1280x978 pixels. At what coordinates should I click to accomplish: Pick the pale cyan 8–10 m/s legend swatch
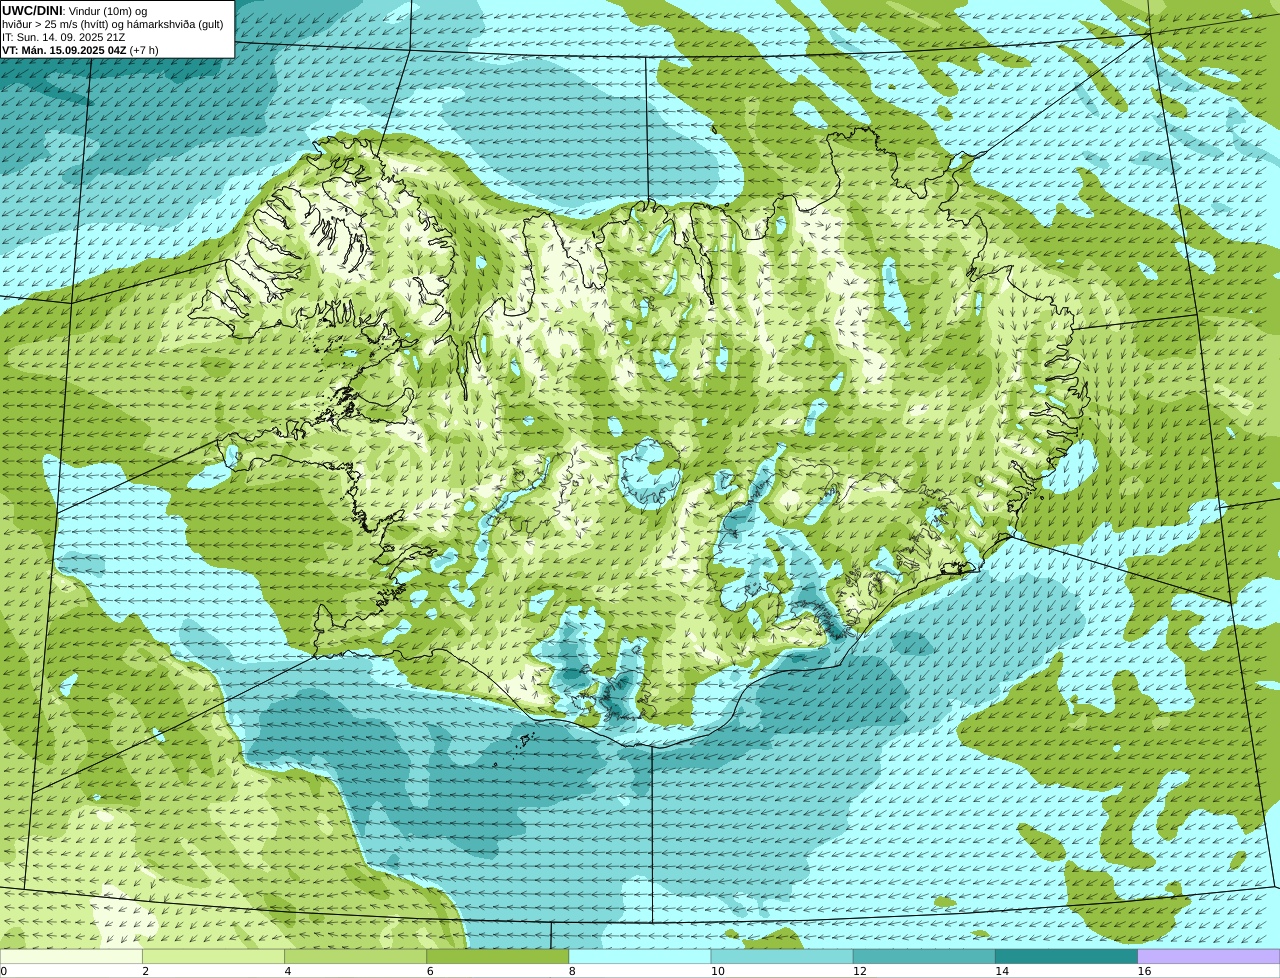640,957
